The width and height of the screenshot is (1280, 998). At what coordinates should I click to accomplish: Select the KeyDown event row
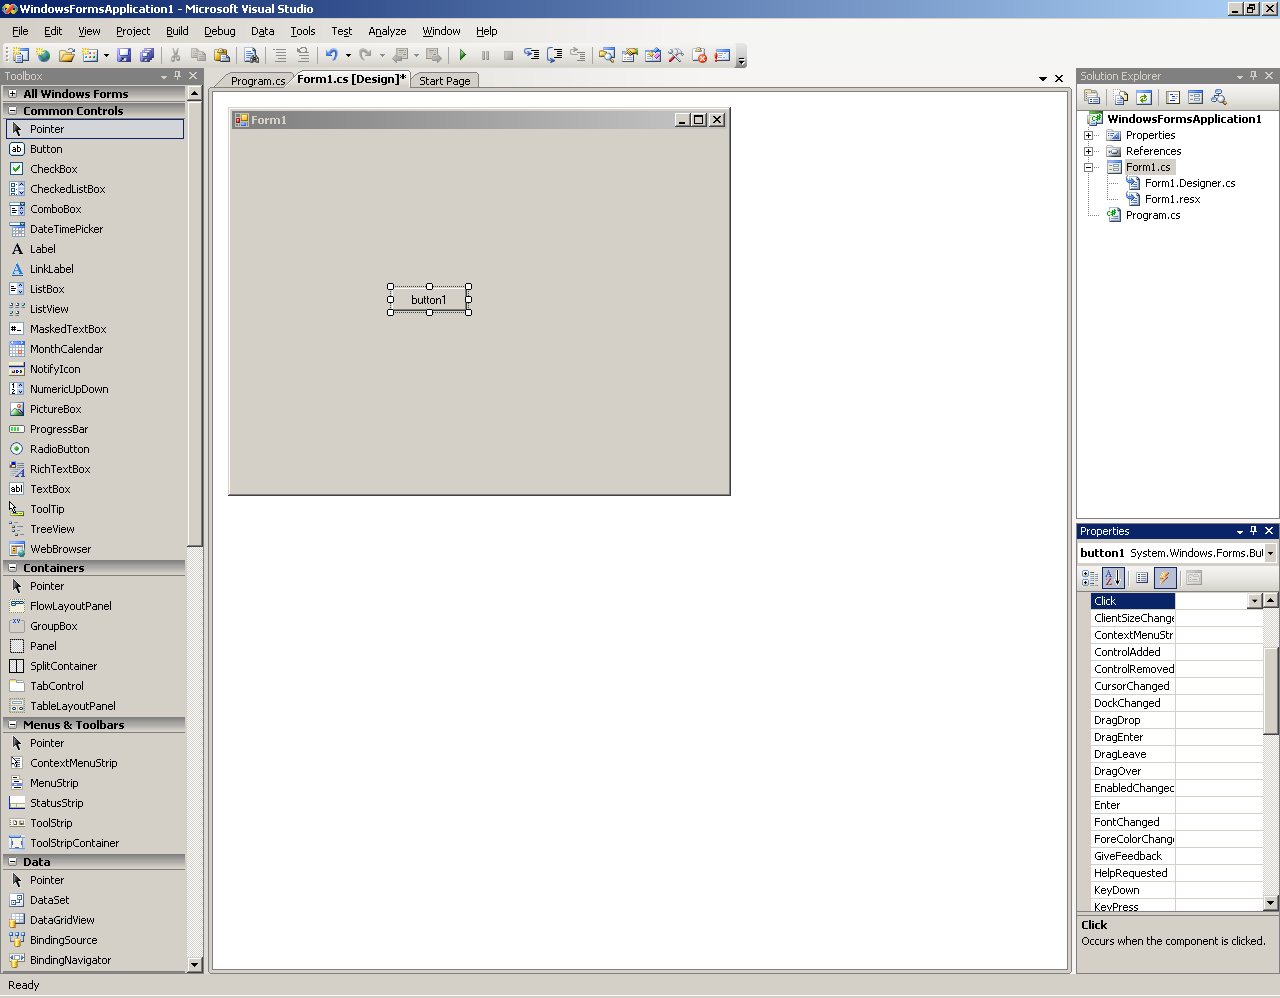tap(1177, 890)
